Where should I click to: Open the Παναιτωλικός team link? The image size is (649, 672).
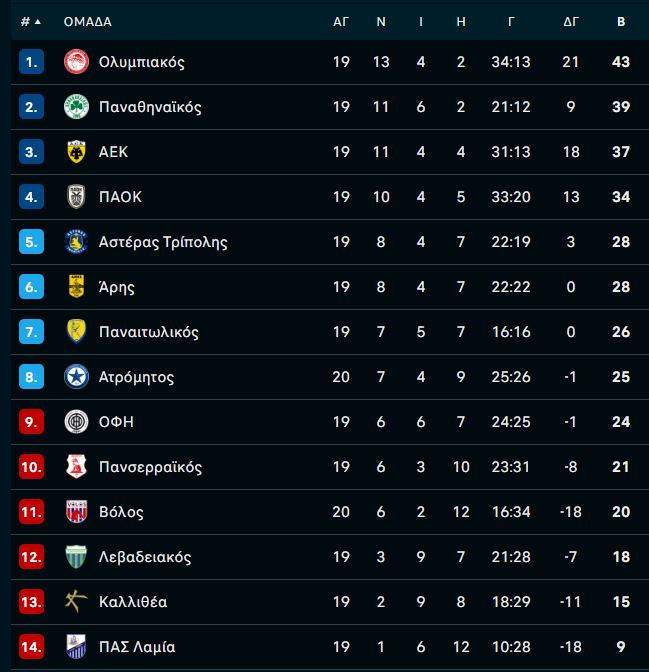click(149, 332)
